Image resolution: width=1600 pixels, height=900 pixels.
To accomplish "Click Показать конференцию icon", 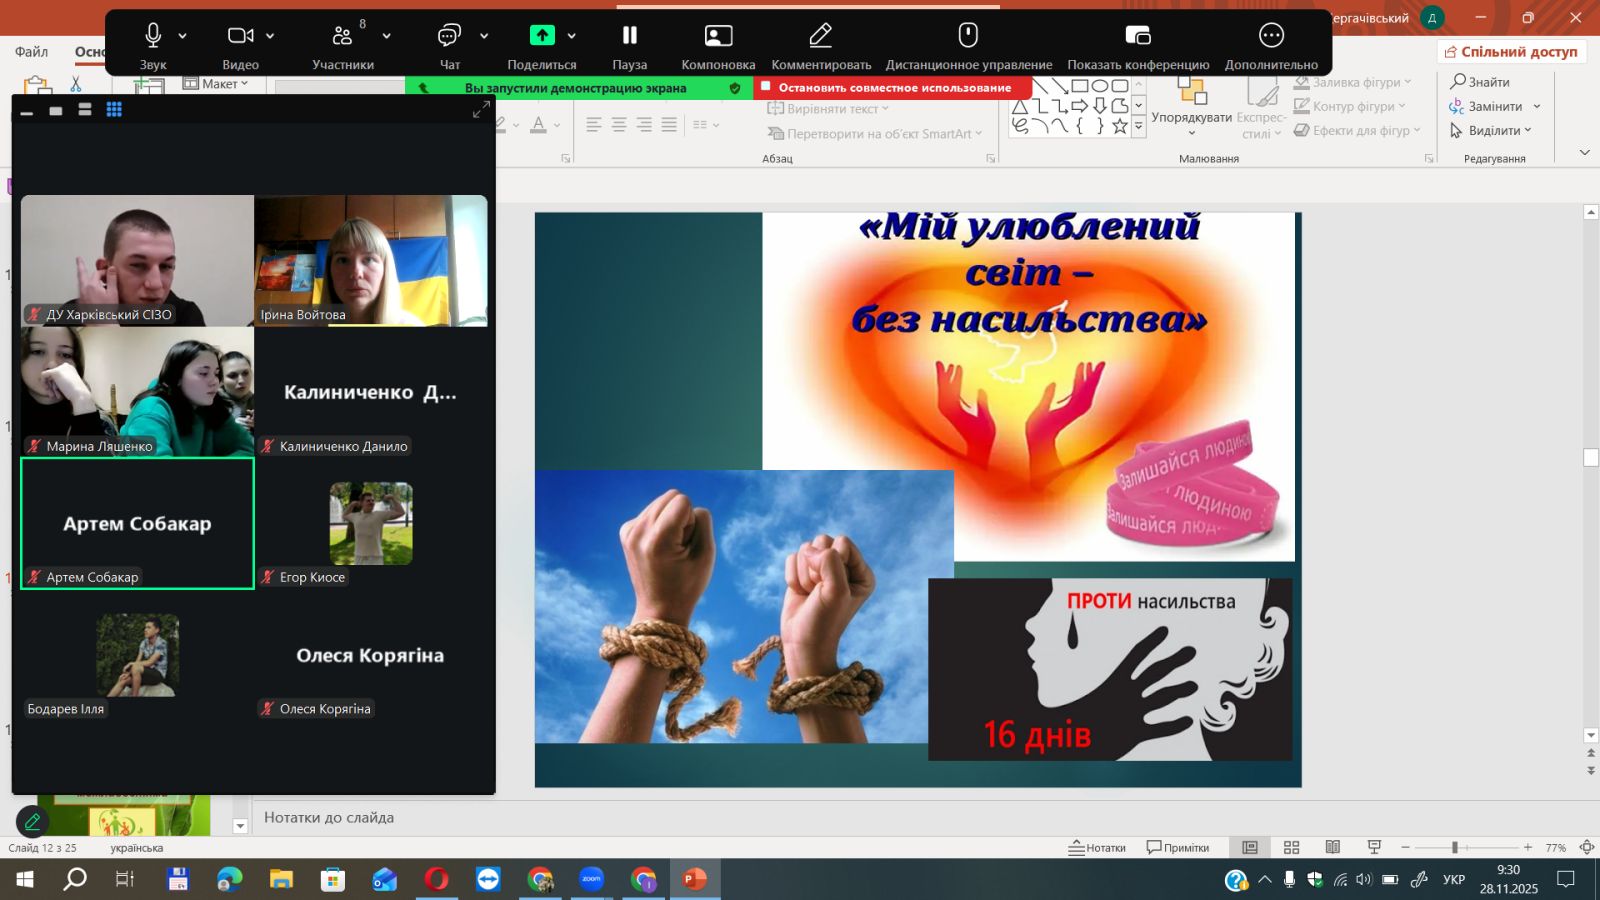I will (1137, 36).
